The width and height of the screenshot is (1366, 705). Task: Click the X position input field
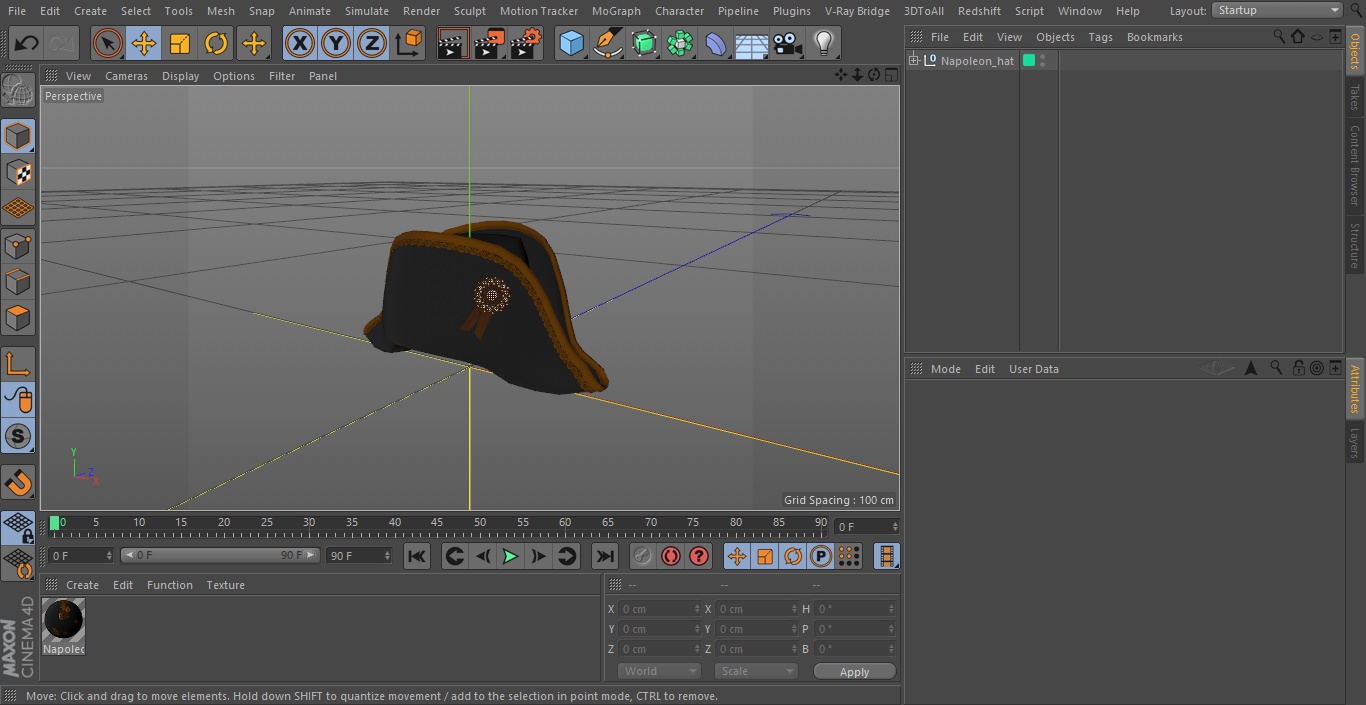(x=660, y=609)
